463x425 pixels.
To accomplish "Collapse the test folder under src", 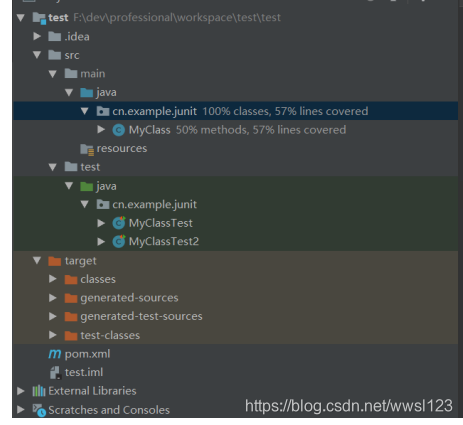I will tap(53, 167).
